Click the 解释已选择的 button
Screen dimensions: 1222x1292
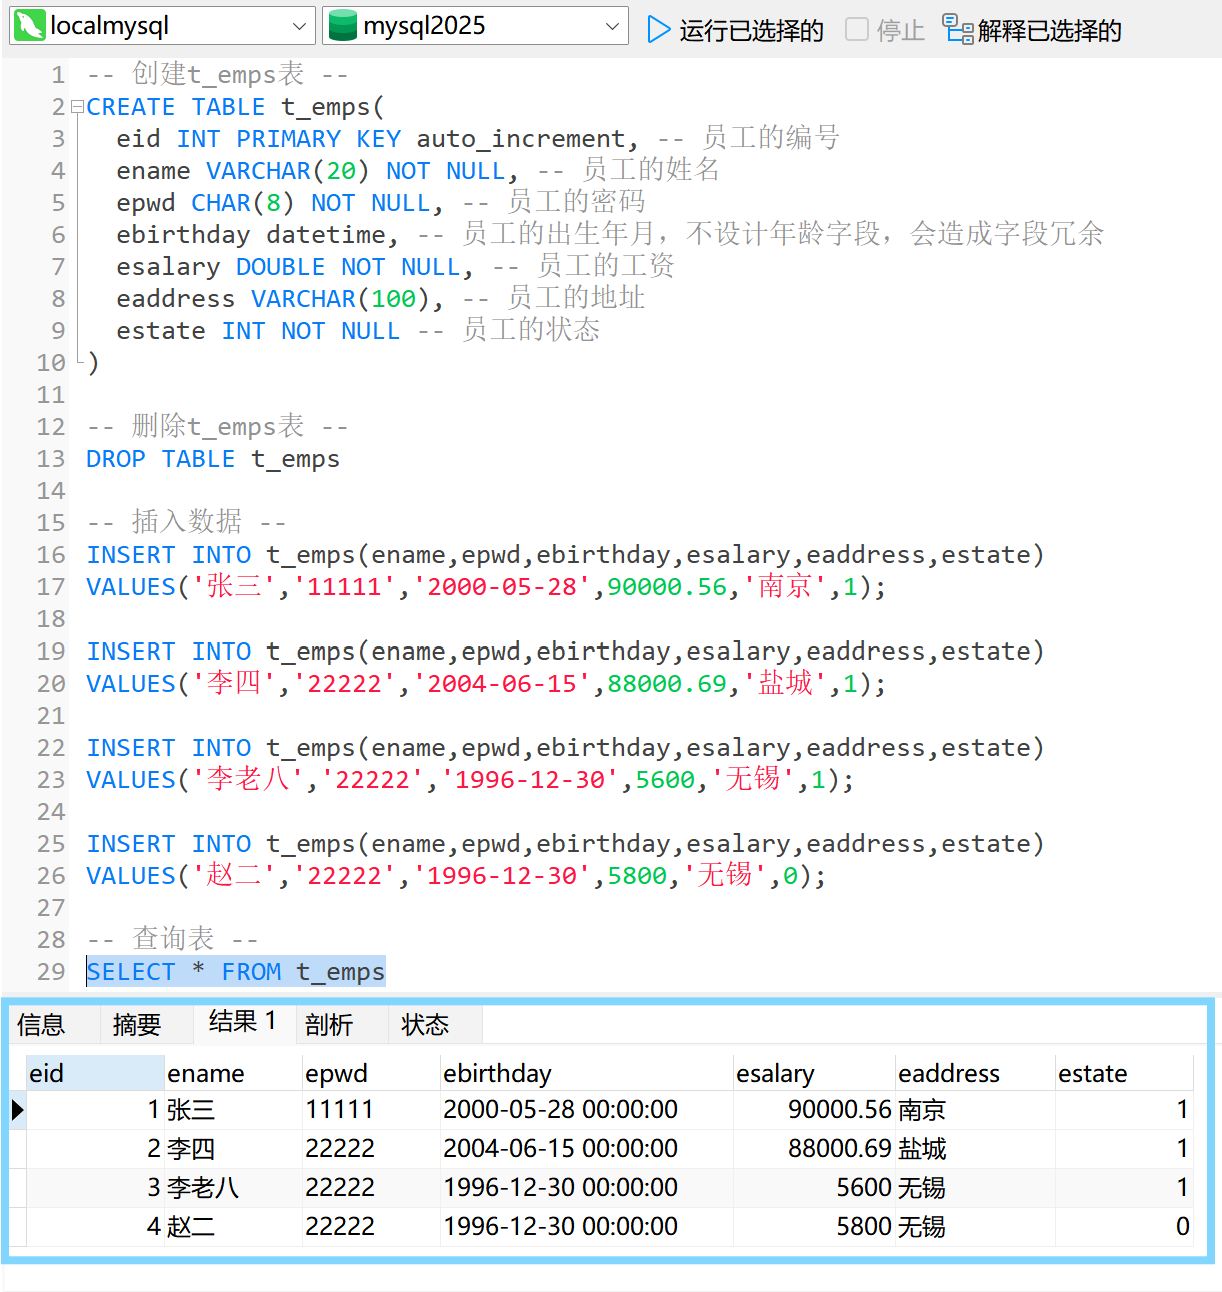tap(1032, 30)
